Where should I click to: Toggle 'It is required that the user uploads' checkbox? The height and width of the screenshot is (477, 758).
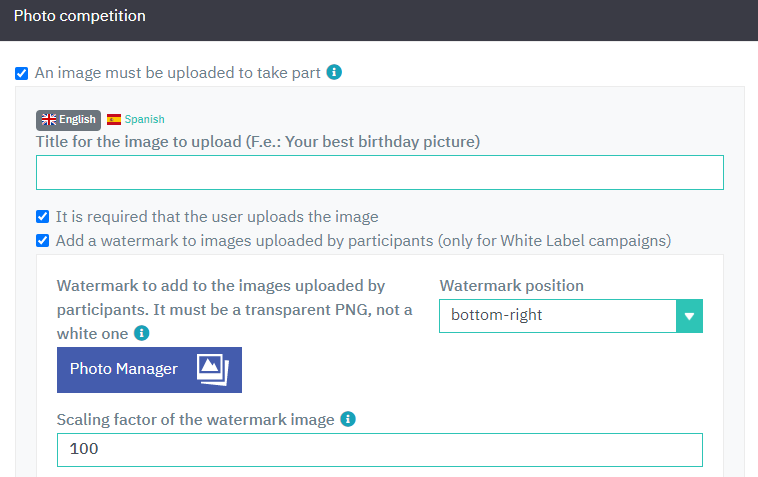coord(43,217)
